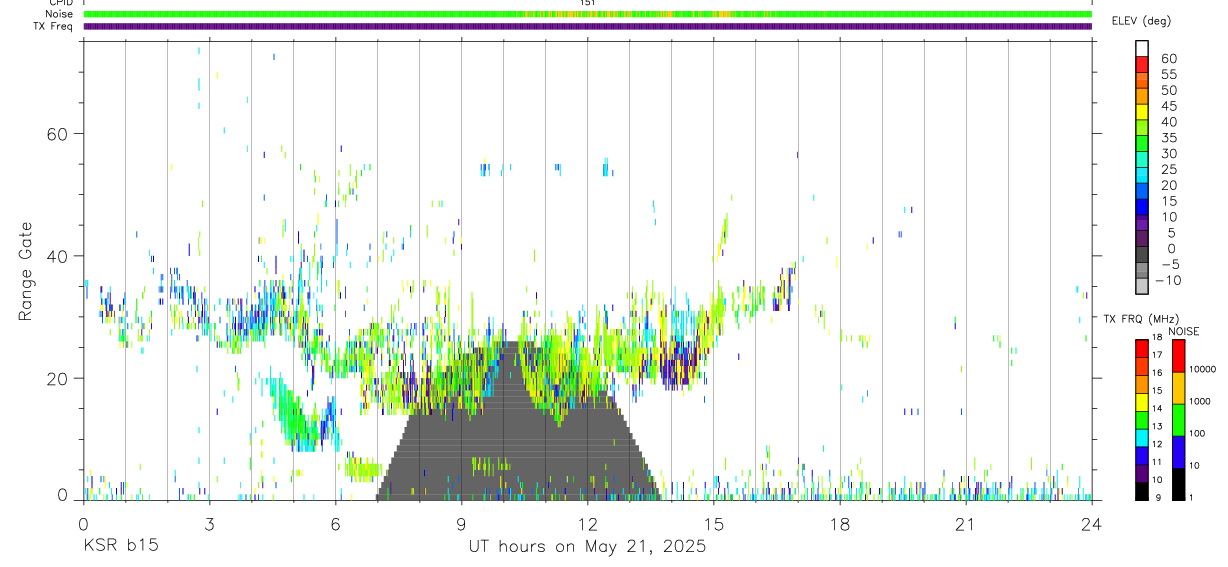Click the orange segment of NOISE color bar

tap(1178, 388)
